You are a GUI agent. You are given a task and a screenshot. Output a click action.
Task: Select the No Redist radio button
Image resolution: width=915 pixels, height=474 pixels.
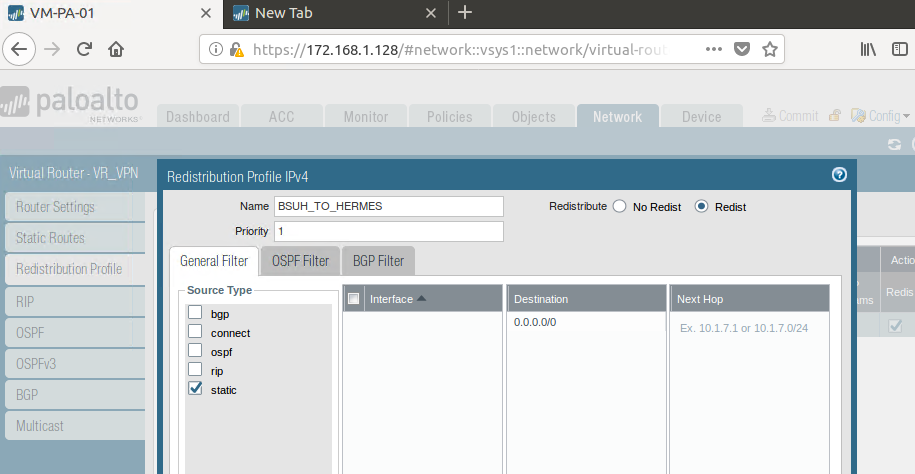(619, 207)
